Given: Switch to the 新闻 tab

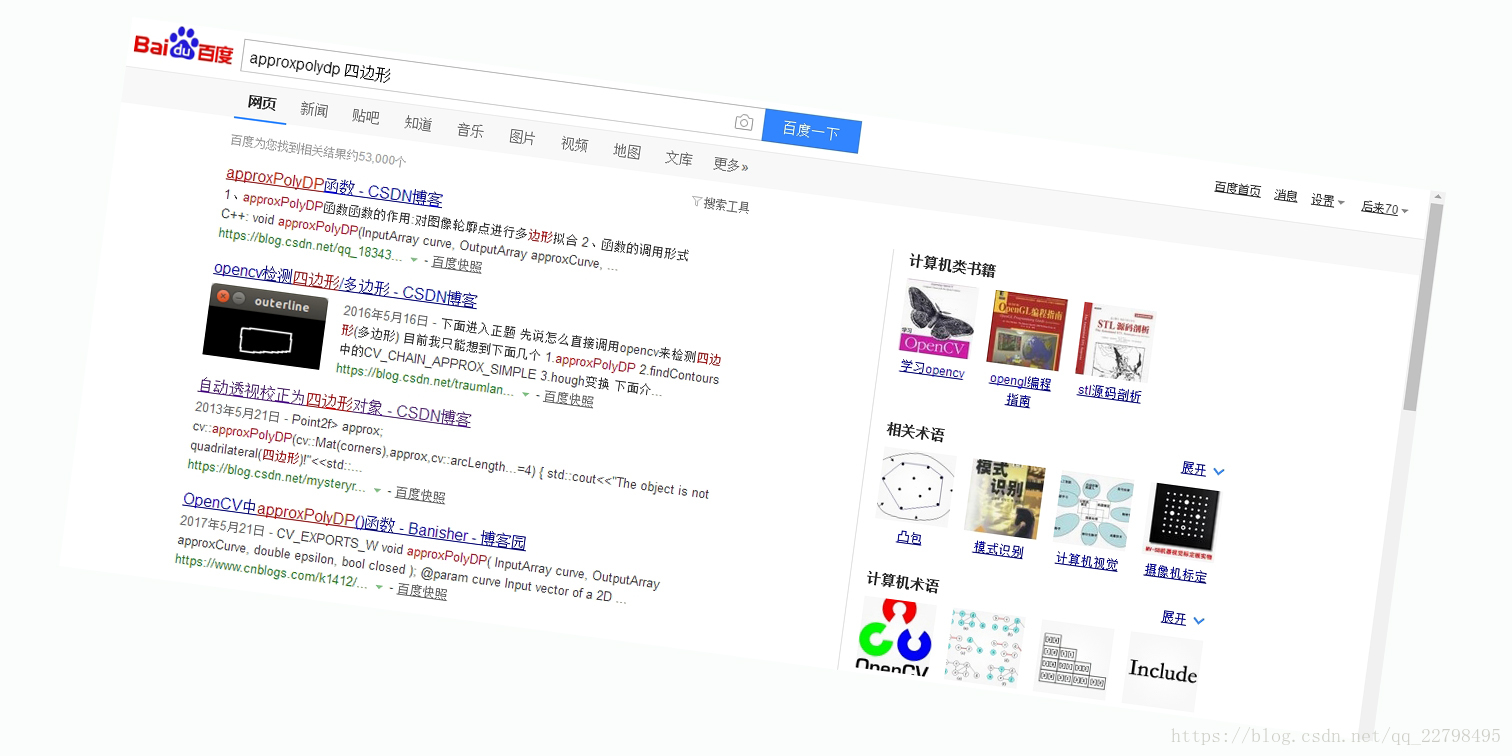Looking at the screenshot, I should tap(314, 110).
